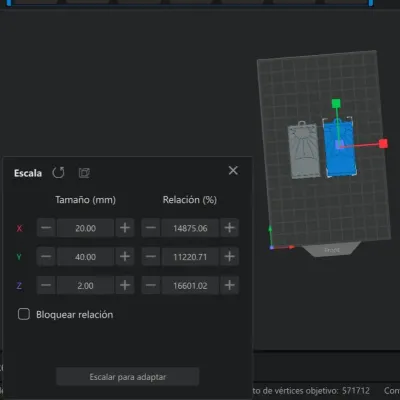Decrease X size with the minus button

pyautogui.click(x=46, y=228)
